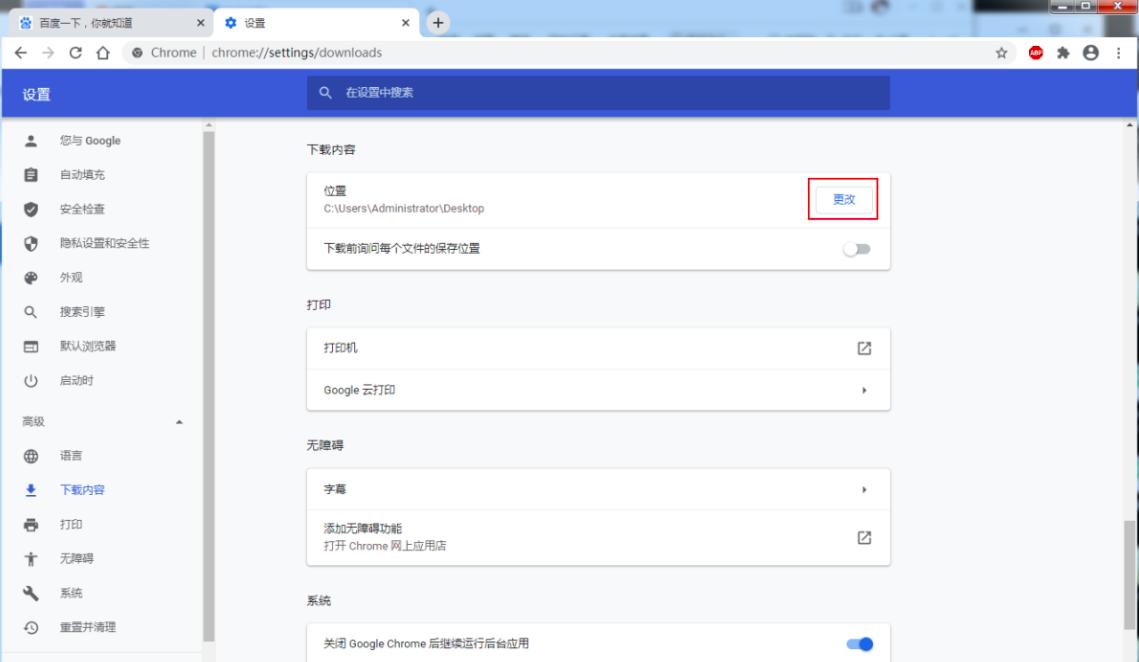Viewport: 1139px width, 662px height.
Task: Expand the 字幕 row arrow
Action: (x=864, y=490)
